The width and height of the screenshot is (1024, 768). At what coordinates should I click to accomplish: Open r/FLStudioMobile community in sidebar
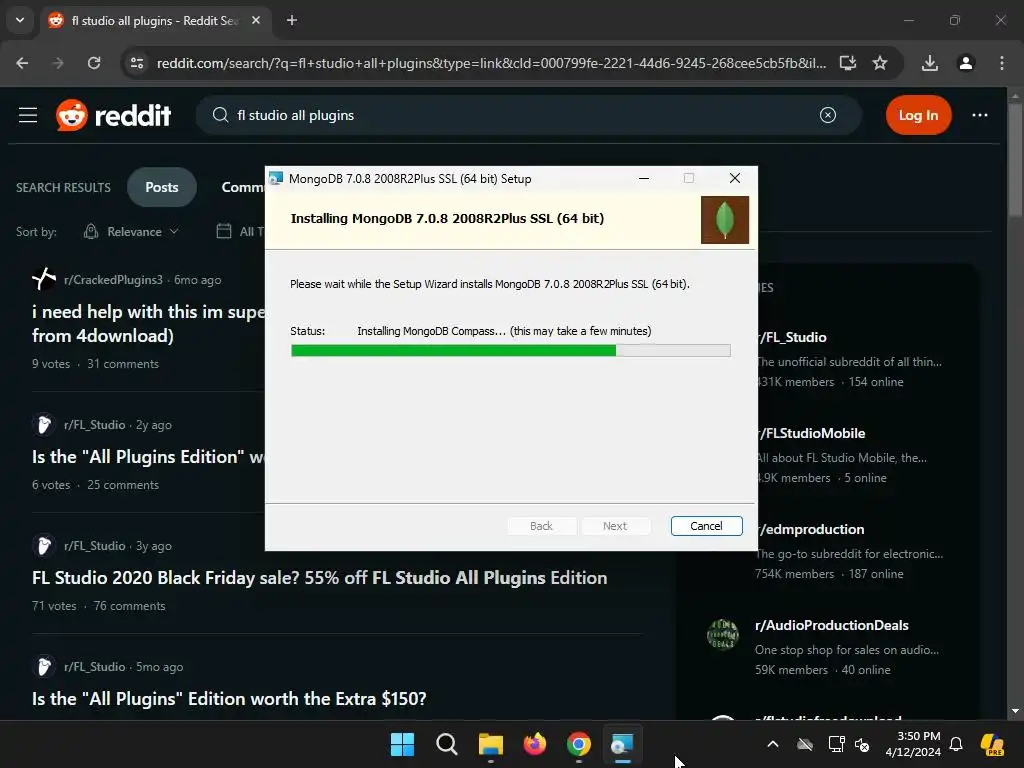812,434
